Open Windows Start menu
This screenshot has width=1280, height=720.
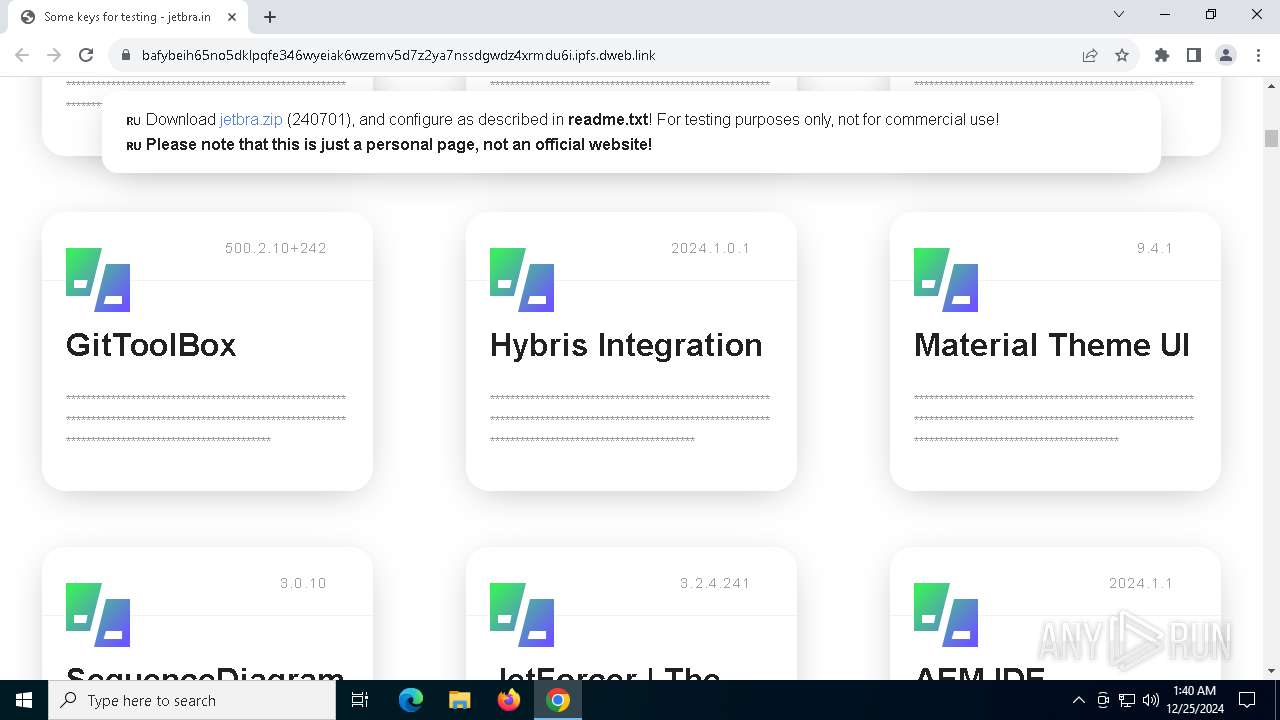coord(24,700)
